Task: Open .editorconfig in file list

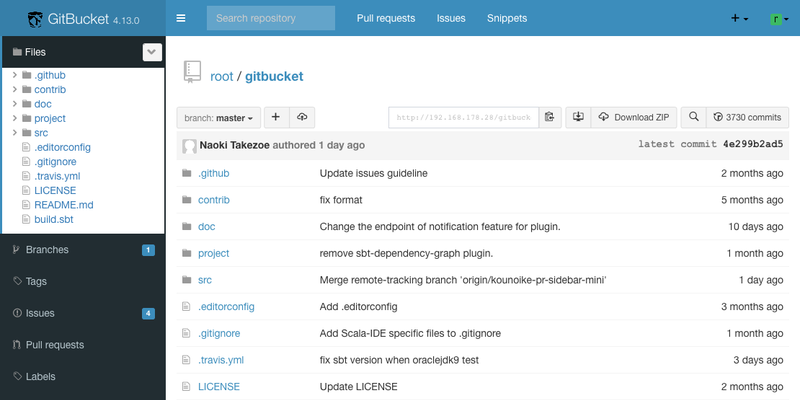Action: click(226, 307)
